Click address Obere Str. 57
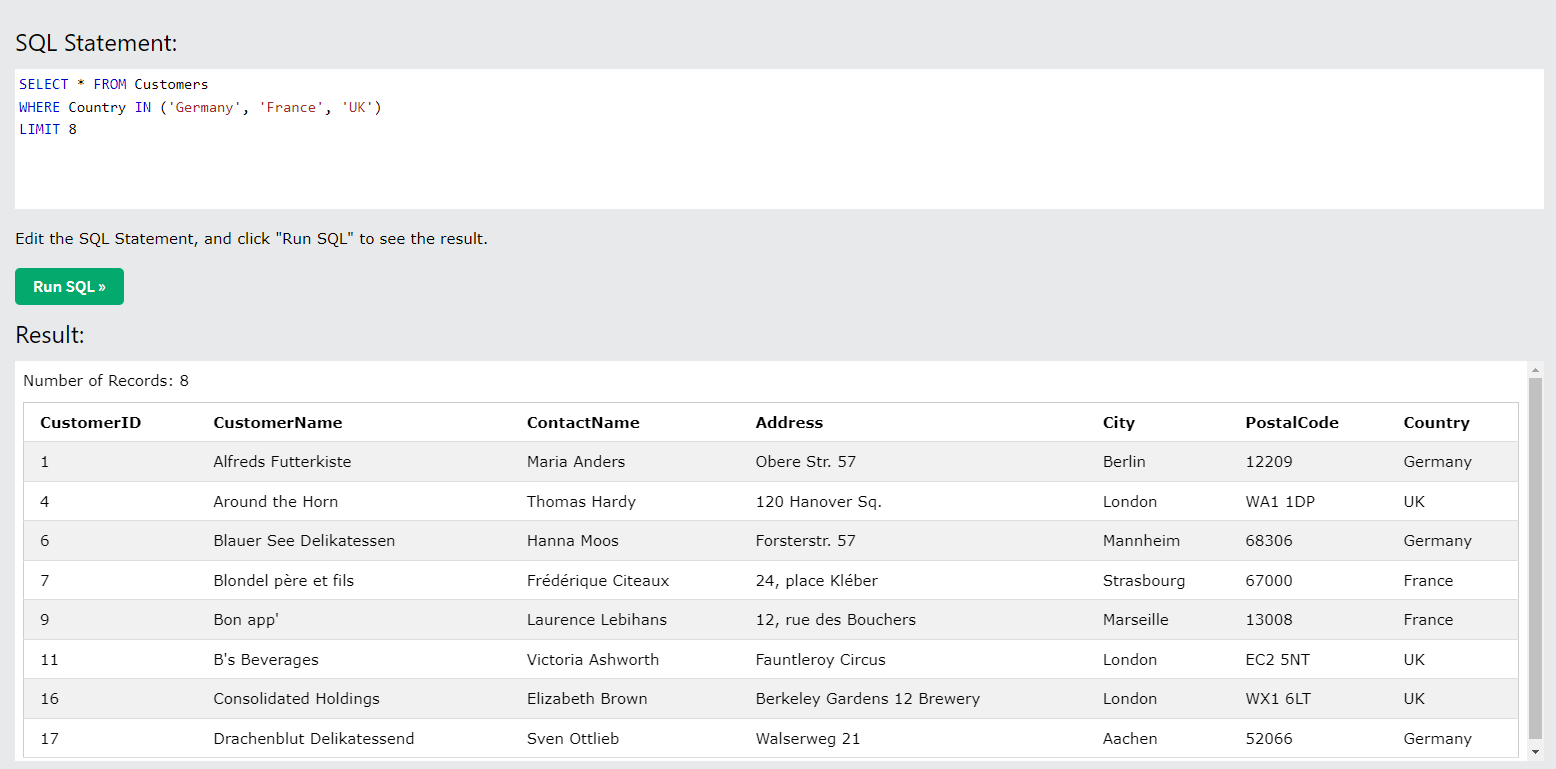 806,462
